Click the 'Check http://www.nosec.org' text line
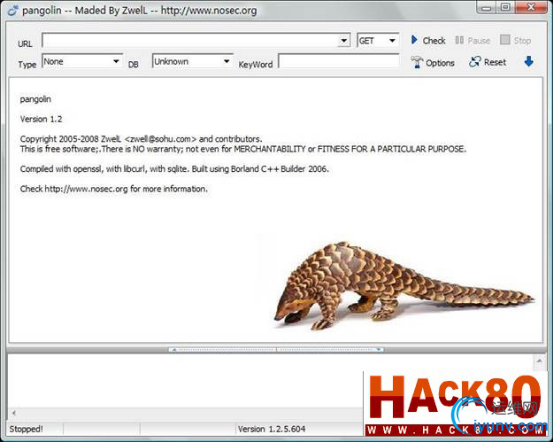This screenshot has height=442, width=554. (x=113, y=189)
